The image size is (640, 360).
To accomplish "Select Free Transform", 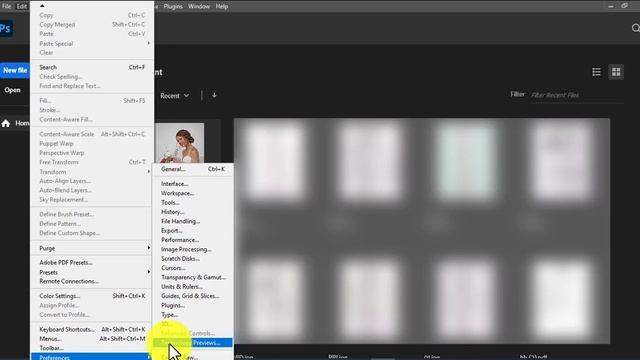I will click(92, 162).
